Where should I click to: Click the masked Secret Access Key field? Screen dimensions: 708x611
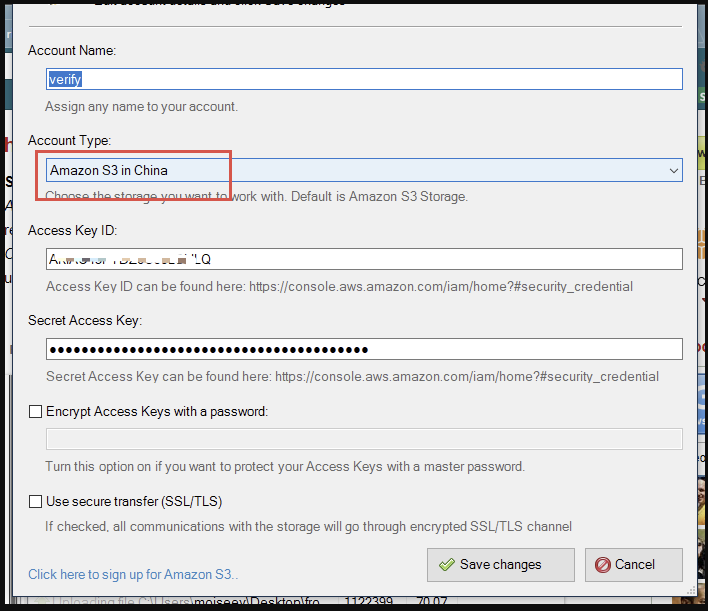[364, 349]
